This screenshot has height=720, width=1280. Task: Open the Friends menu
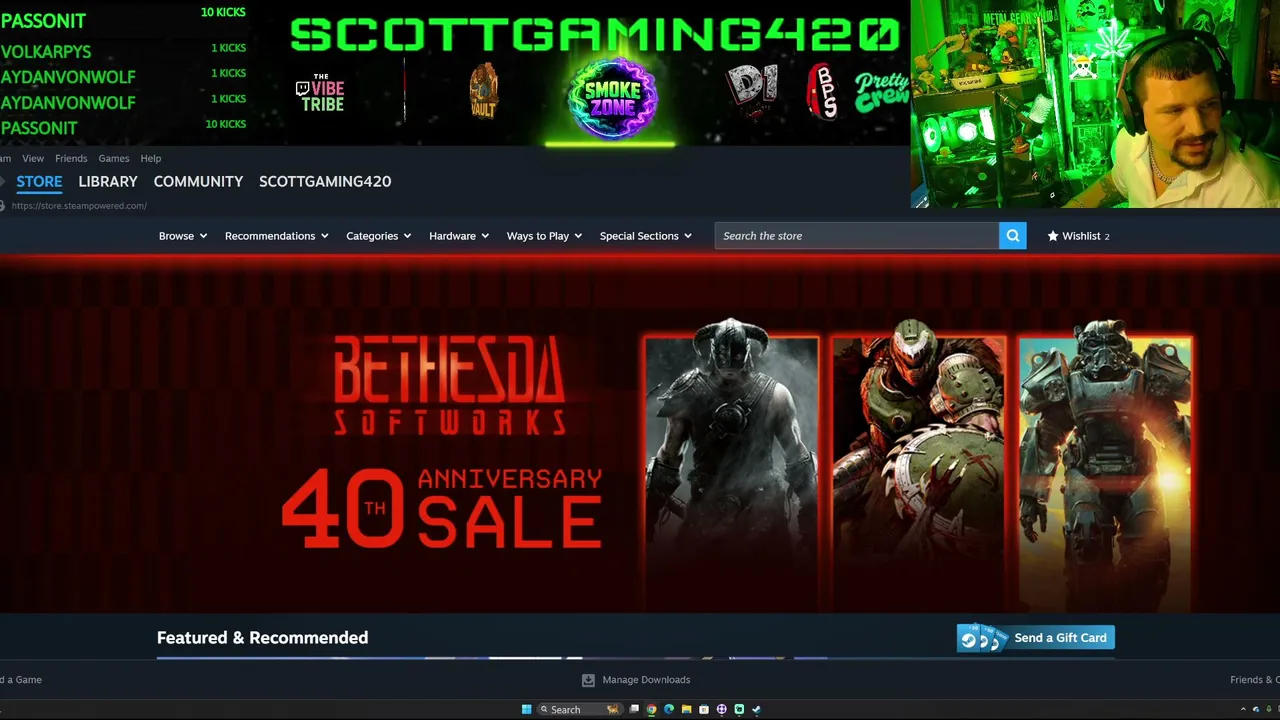(x=71, y=158)
